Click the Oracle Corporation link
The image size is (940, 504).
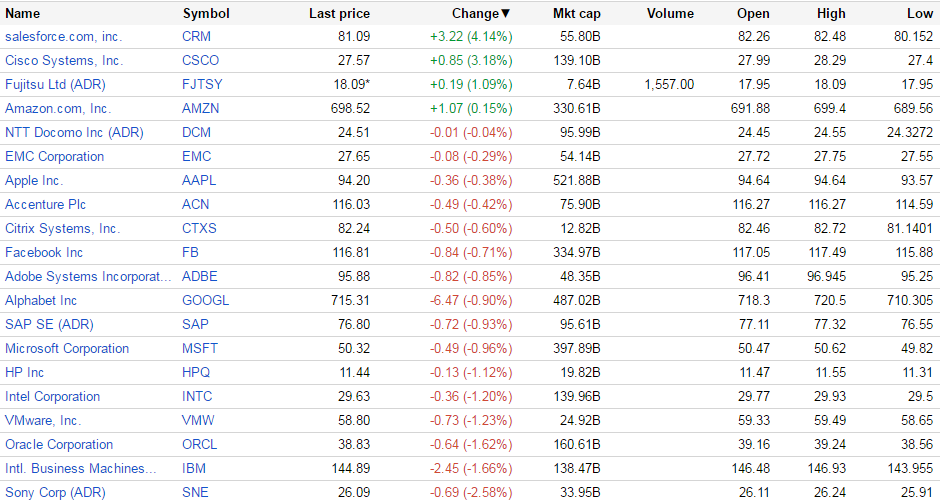pos(59,444)
